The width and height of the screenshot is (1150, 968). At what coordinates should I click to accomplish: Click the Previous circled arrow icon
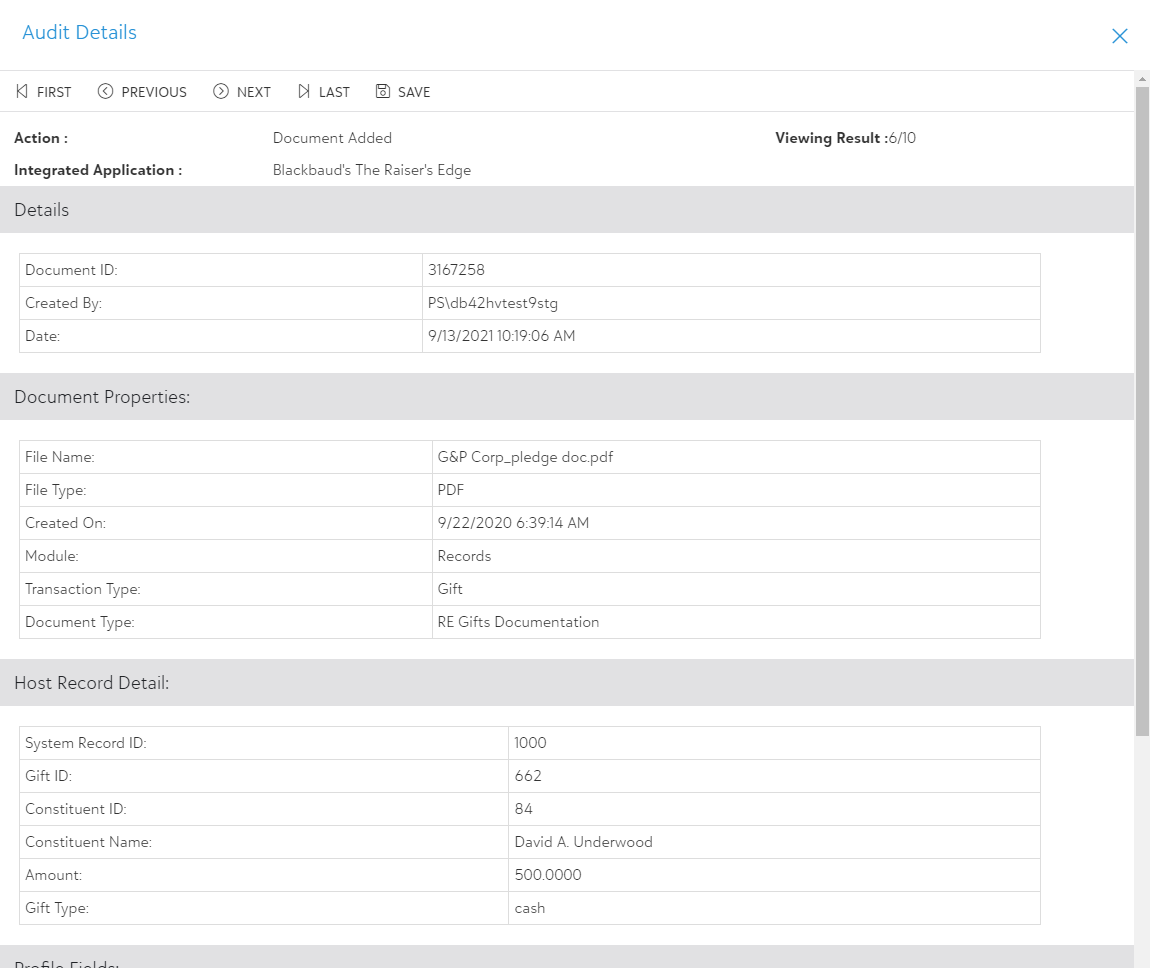(106, 91)
